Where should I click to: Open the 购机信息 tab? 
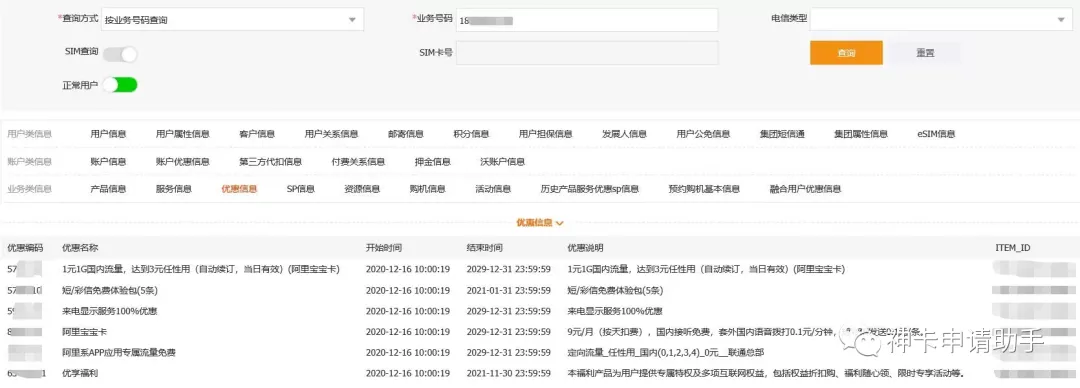427,189
